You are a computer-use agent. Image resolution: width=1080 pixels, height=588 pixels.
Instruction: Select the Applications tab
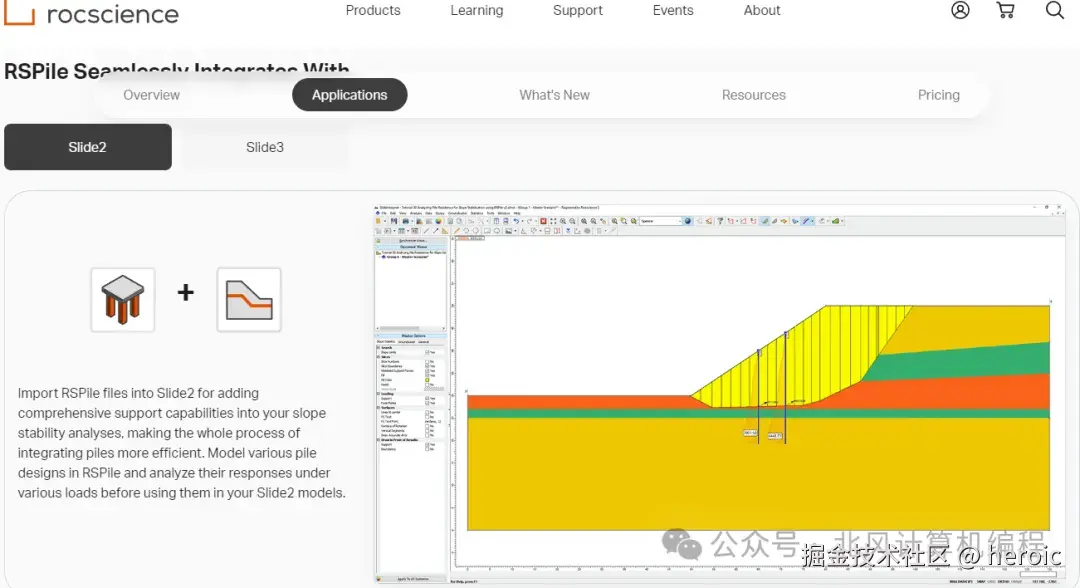350,95
